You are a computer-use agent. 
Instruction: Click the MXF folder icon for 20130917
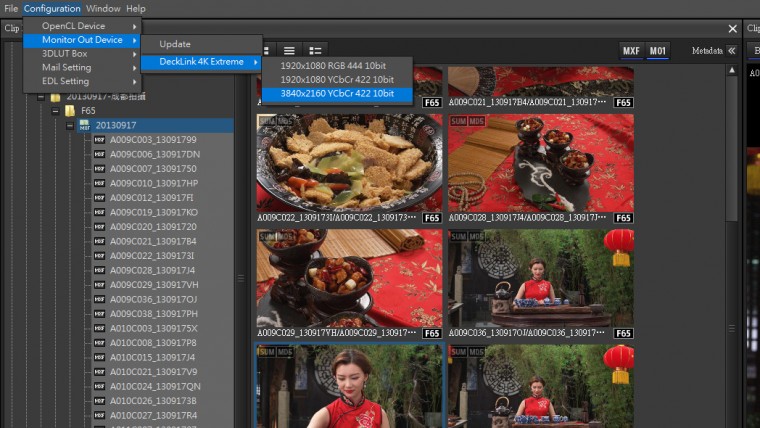tap(85, 125)
